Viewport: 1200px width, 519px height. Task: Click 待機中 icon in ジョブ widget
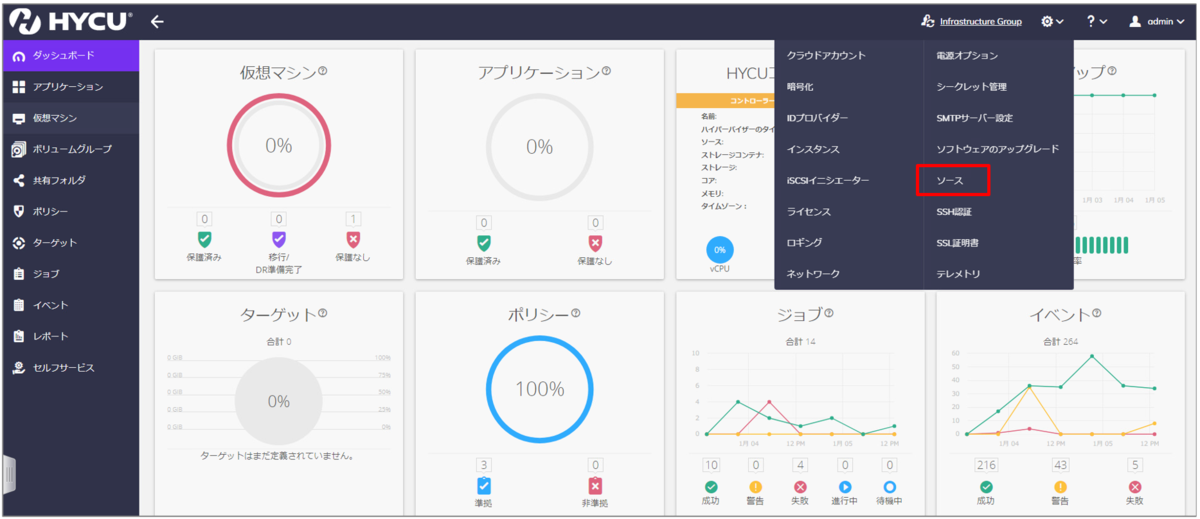pyautogui.click(x=889, y=486)
